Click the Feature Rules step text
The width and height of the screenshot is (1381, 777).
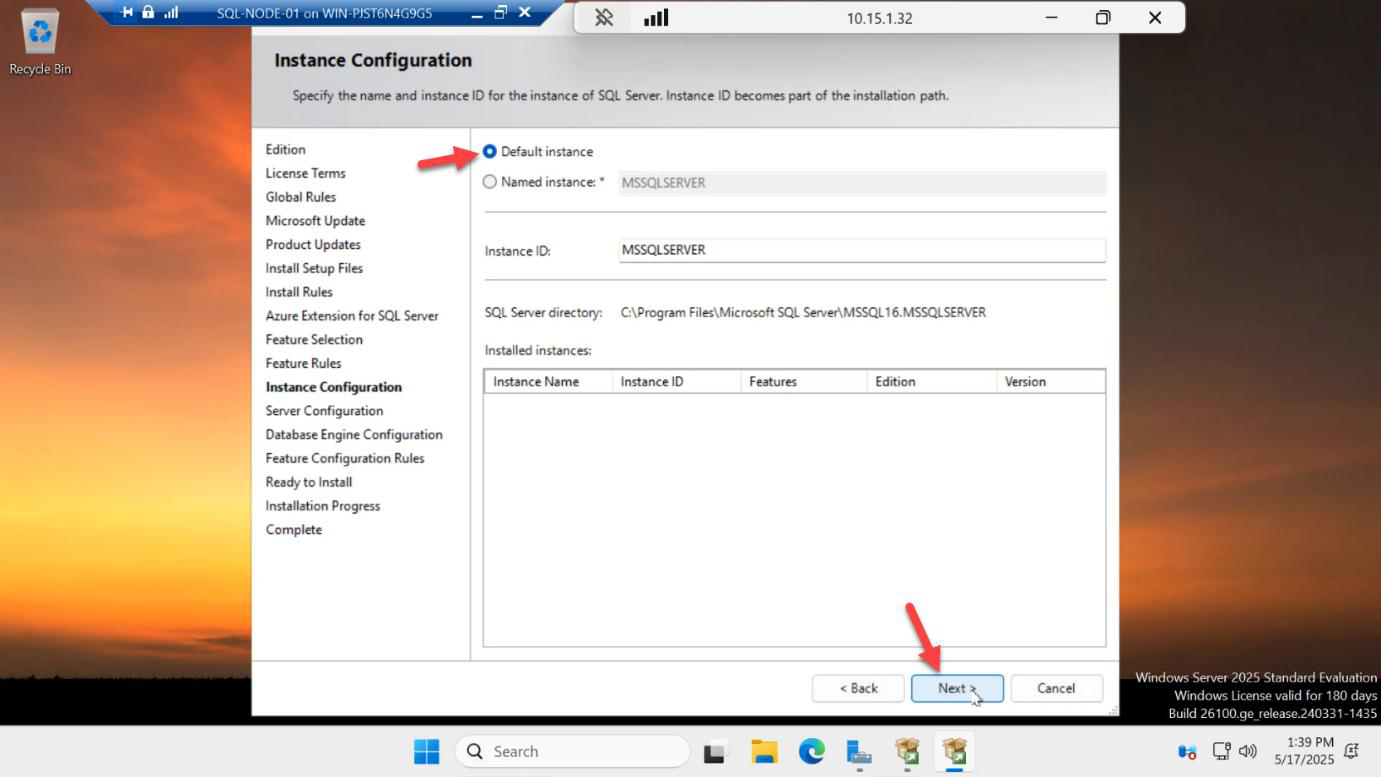pos(303,363)
